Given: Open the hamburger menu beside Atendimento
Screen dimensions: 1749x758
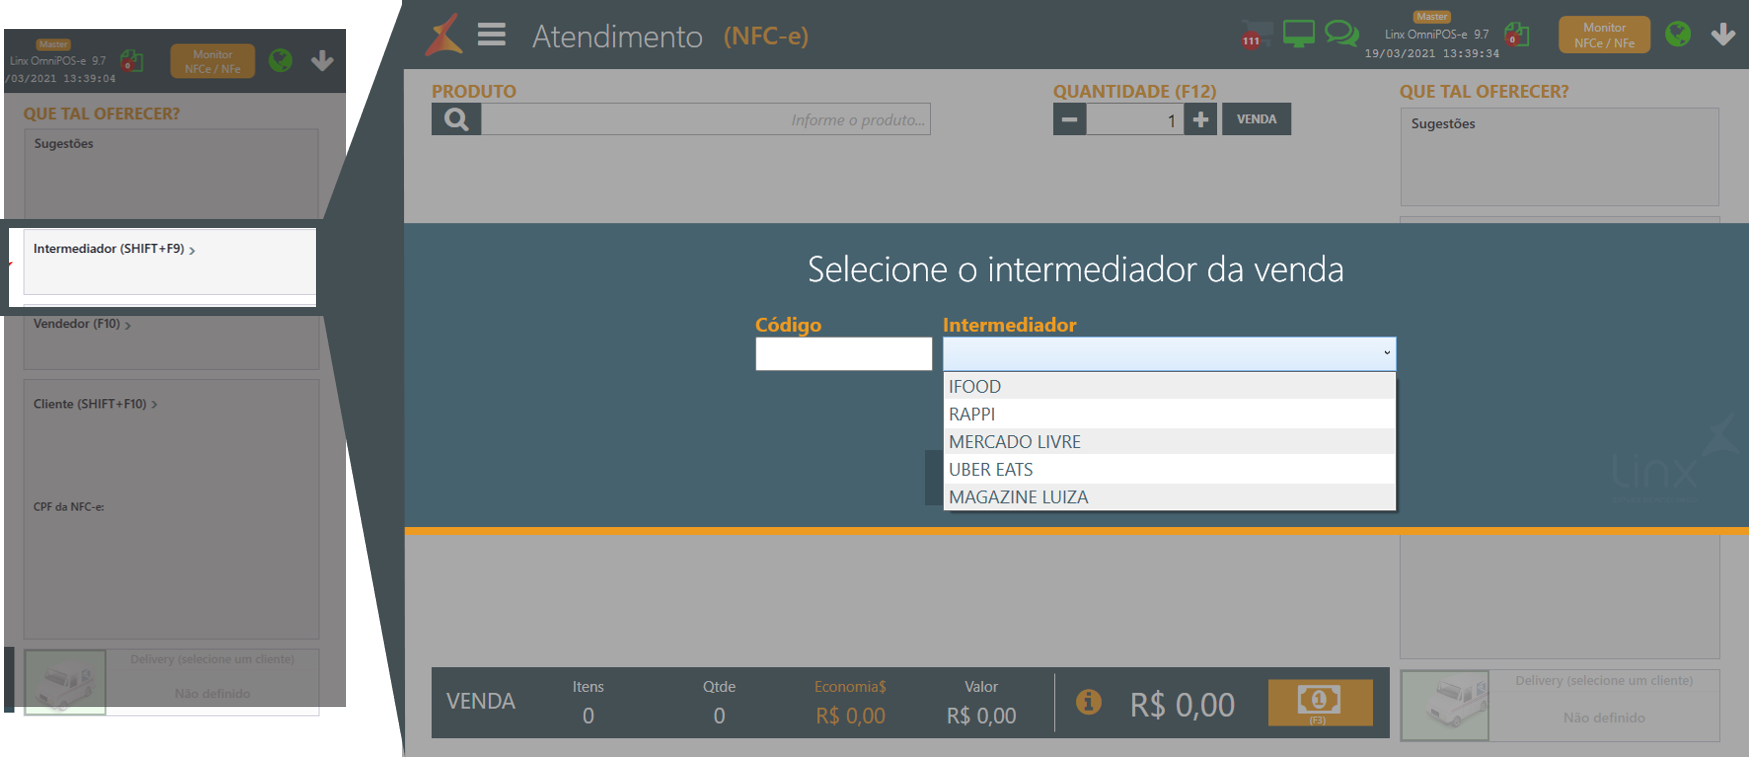Looking at the screenshot, I should [491, 35].
